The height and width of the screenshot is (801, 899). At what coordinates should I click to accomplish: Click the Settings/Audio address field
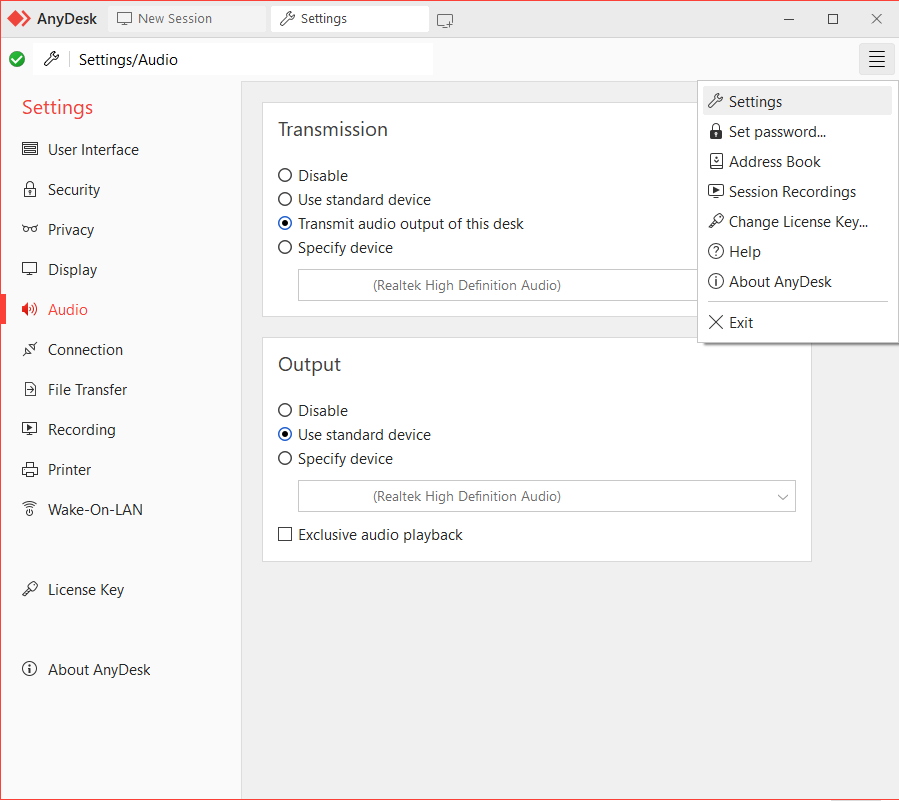(x=250, y=60)
